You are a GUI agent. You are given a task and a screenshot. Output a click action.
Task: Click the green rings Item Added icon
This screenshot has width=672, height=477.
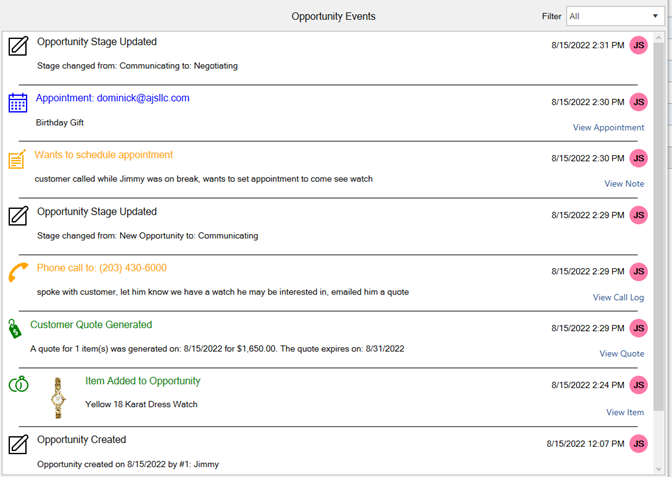(x=18, y=385)
